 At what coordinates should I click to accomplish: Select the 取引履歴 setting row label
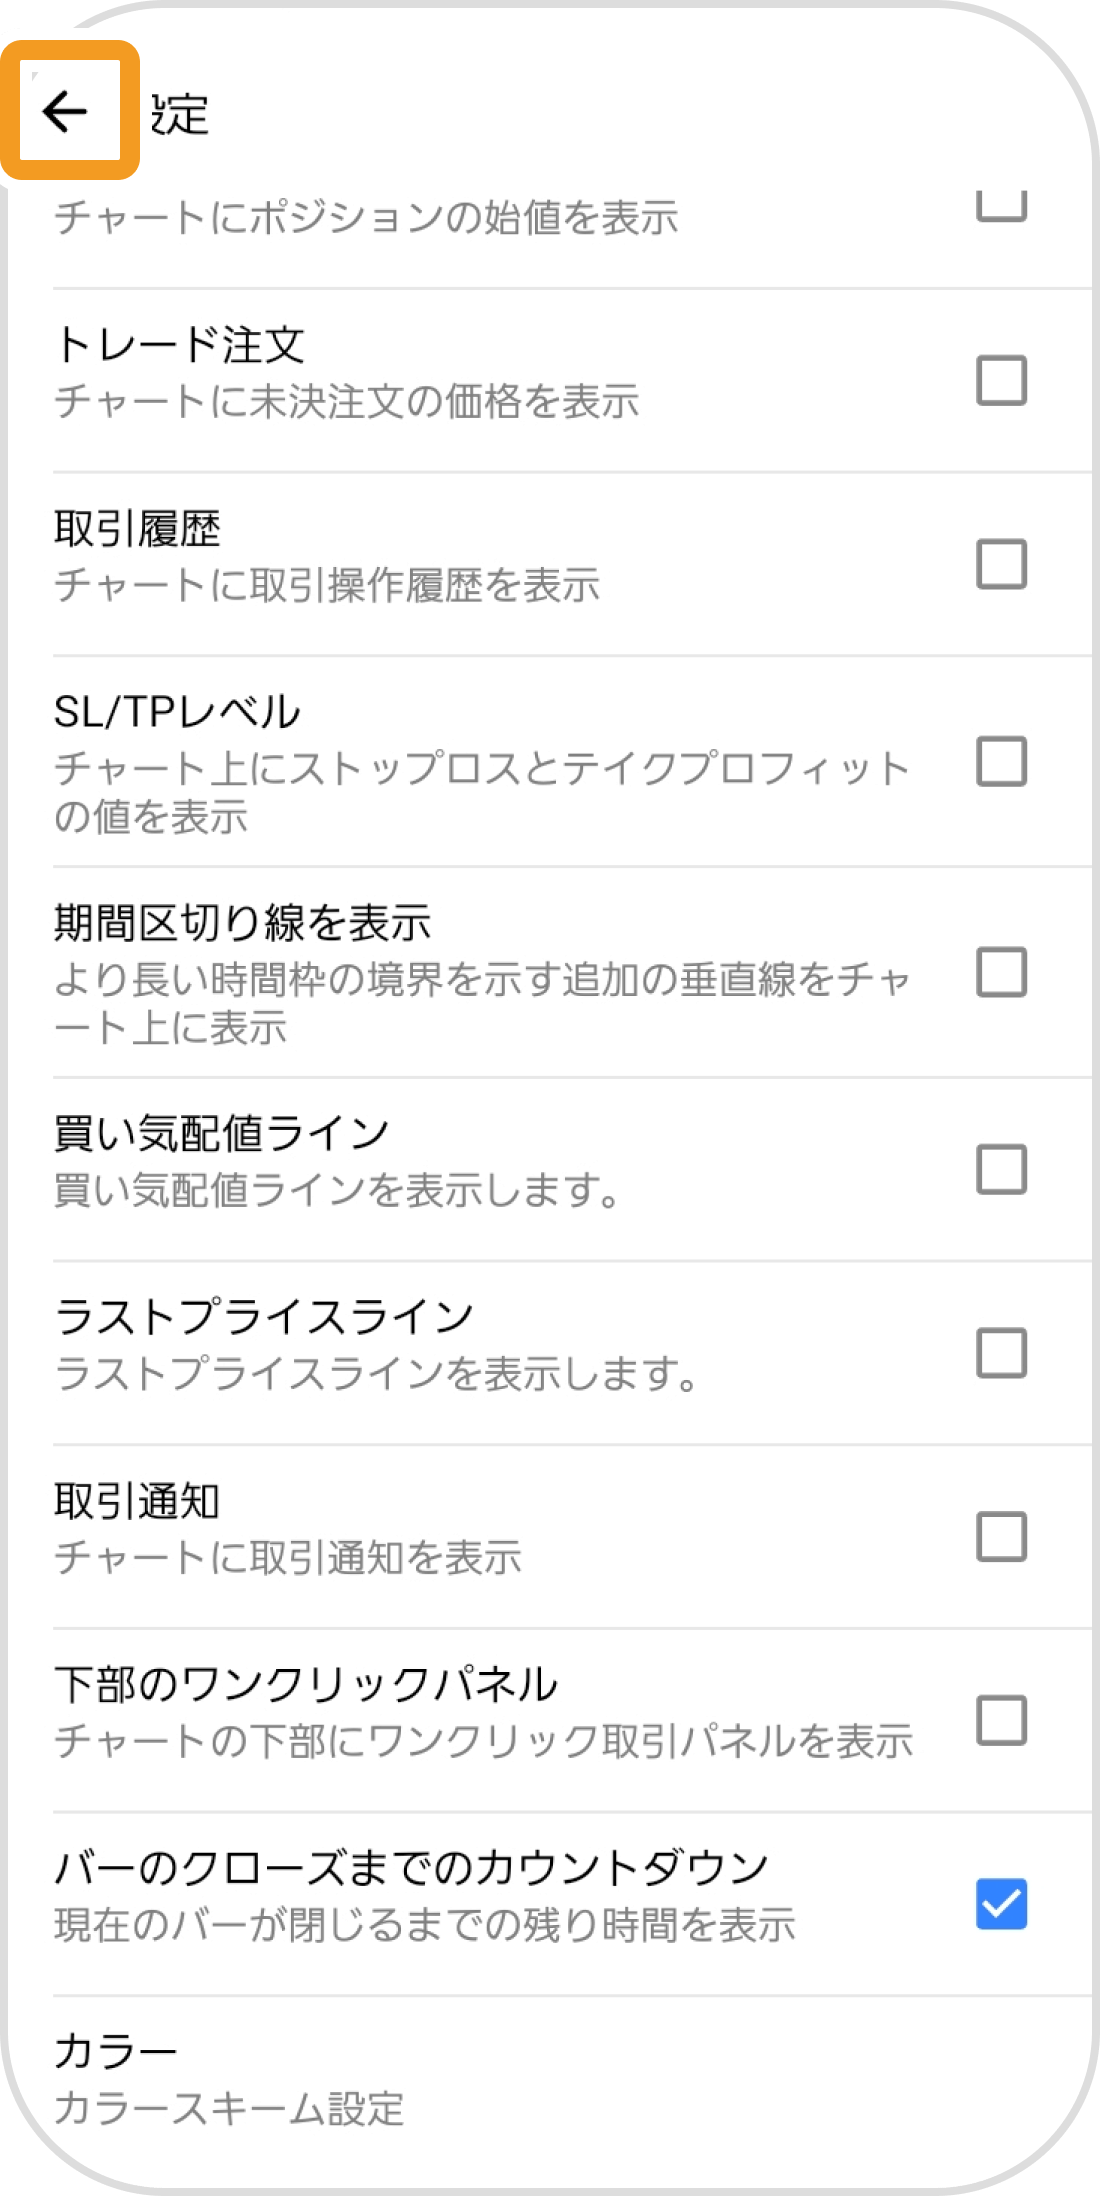pyautogui.click(x=137, y=529)
